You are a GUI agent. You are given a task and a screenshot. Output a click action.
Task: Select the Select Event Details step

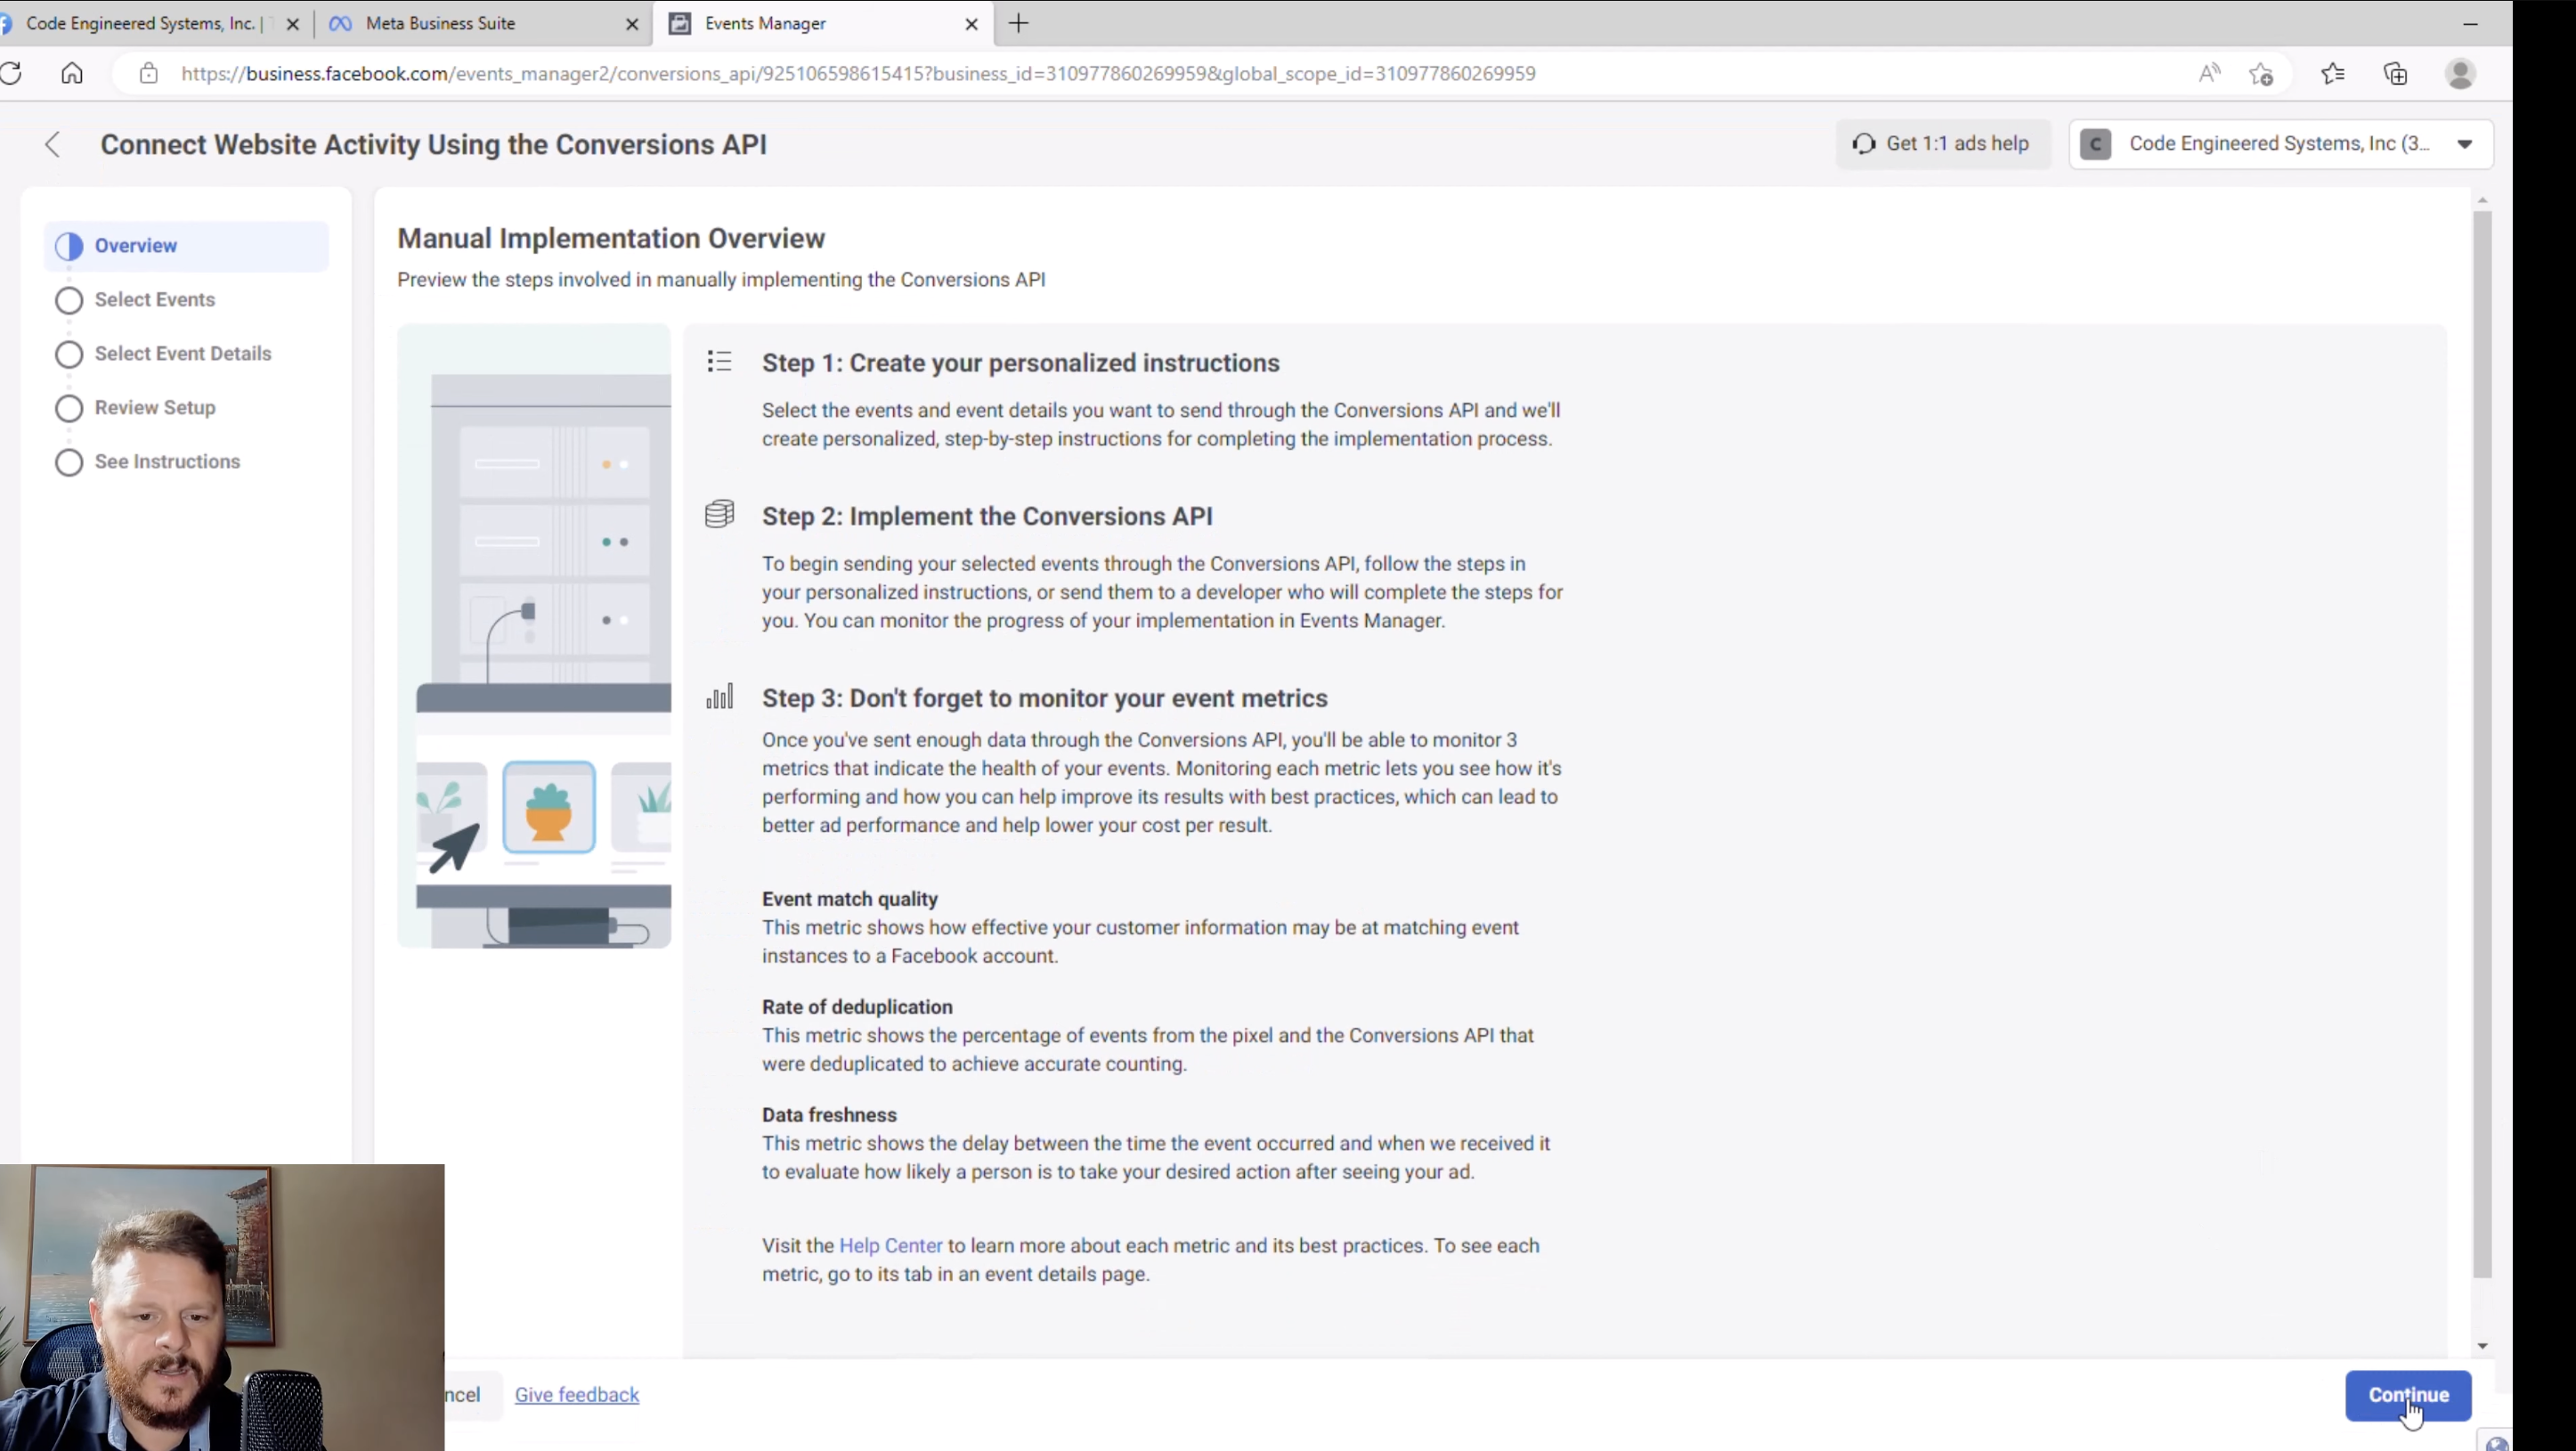(x=182, y=354)
